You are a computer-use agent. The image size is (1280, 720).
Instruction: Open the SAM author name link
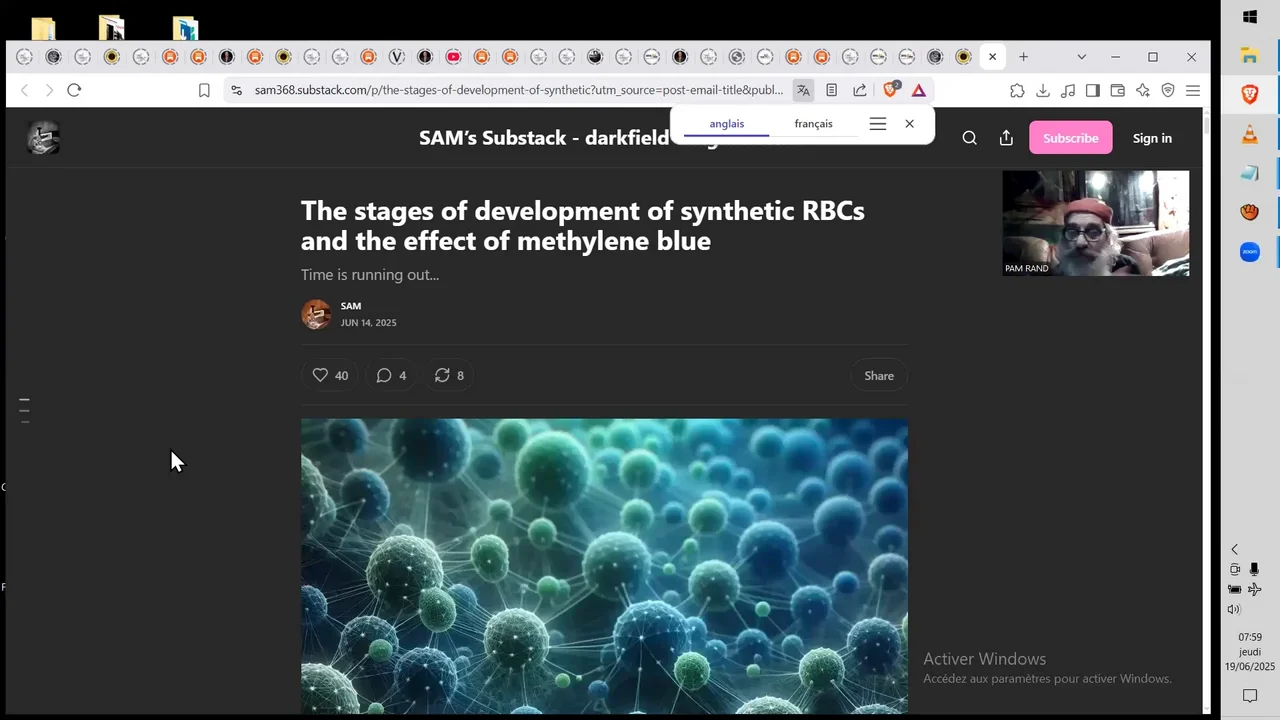pos(351,306)
